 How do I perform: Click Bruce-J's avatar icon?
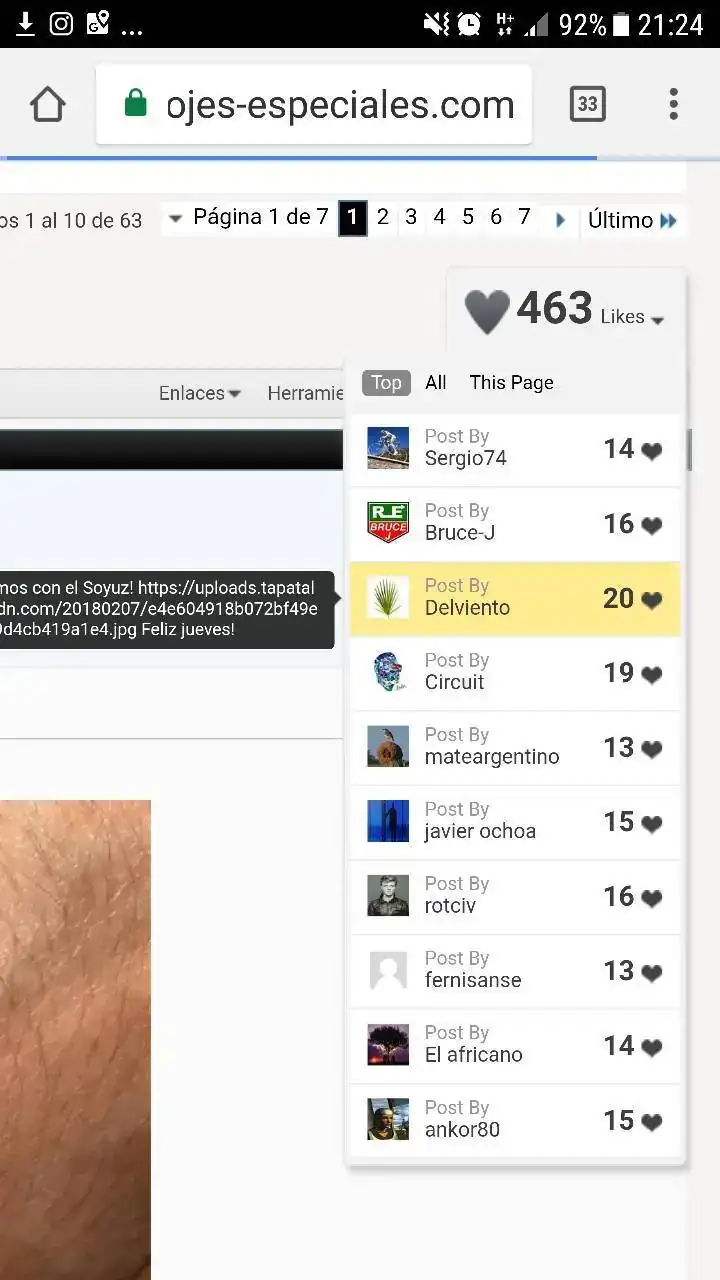pyautogui.click(x=388, y=522)
